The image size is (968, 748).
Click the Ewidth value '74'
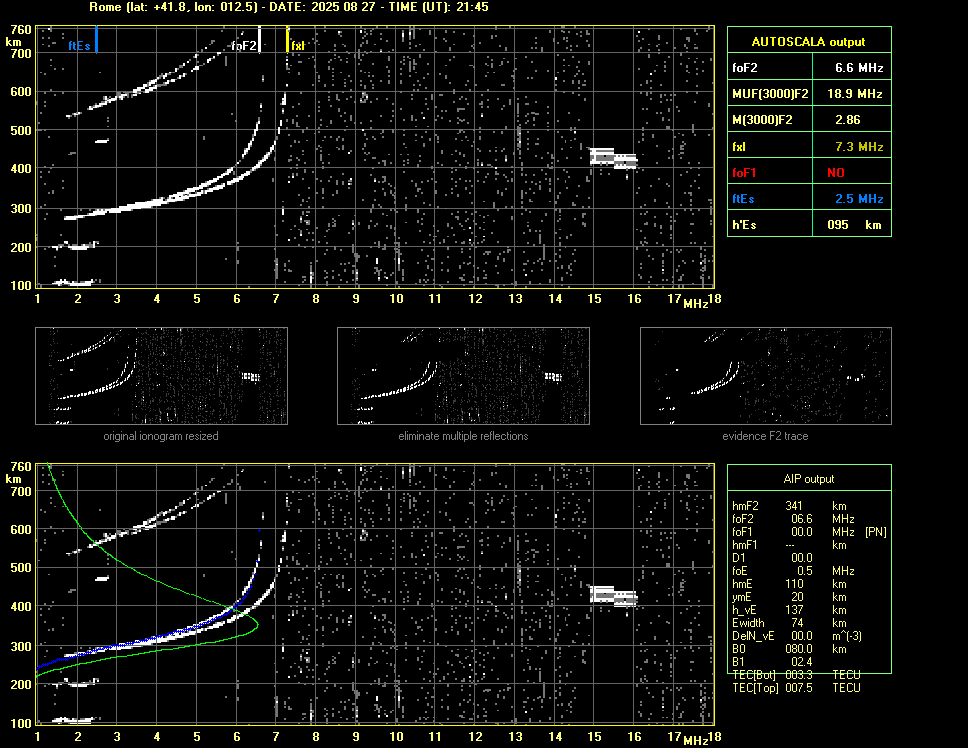pyautogui.click(x=797, y=623)
